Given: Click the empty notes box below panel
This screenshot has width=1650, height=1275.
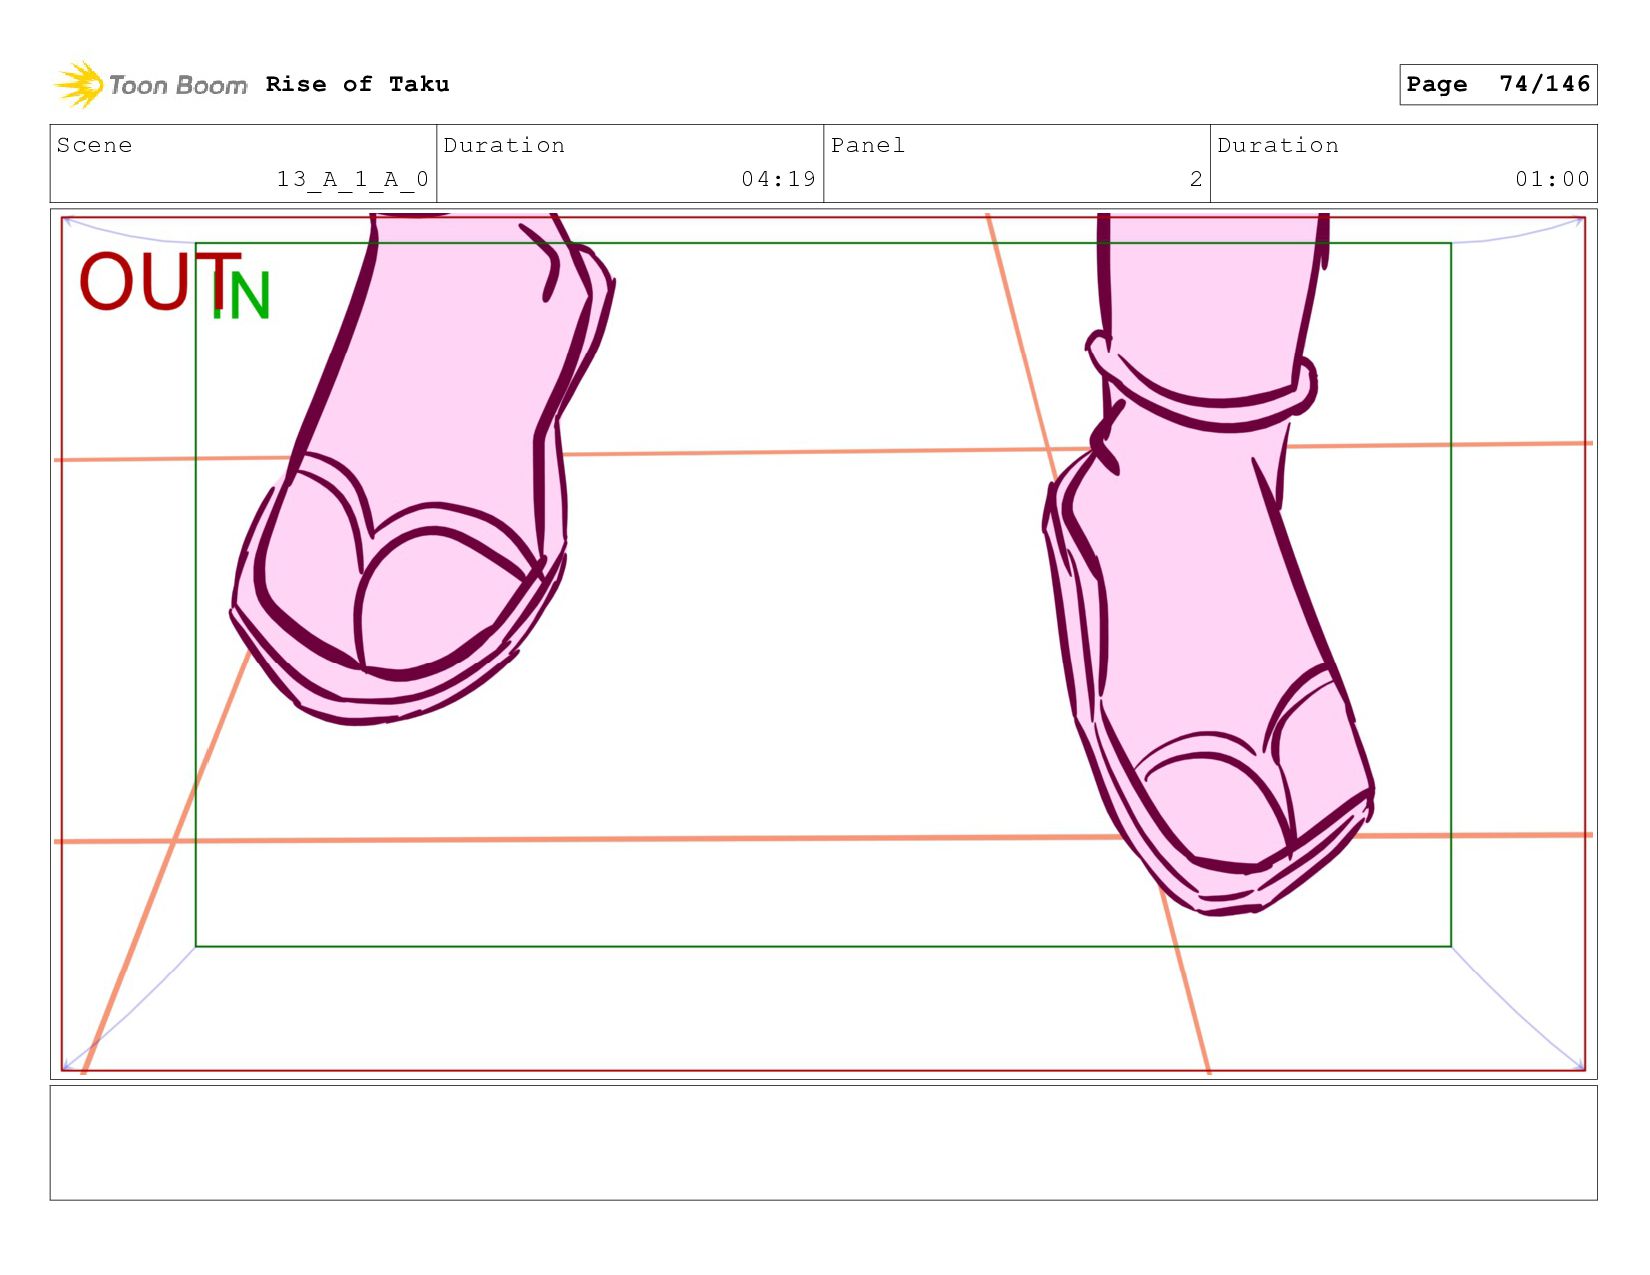Looking at the screenshot, I should (823, 1143).
